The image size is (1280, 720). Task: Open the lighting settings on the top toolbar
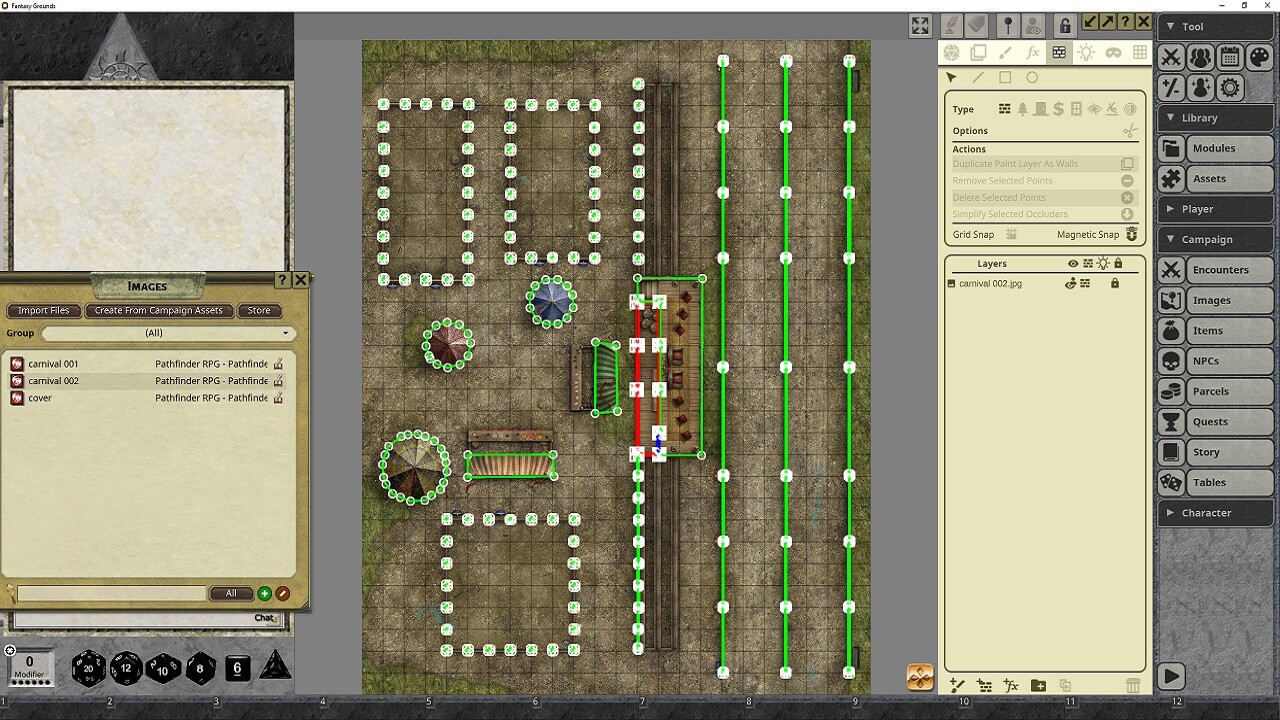click(1086, 52)
